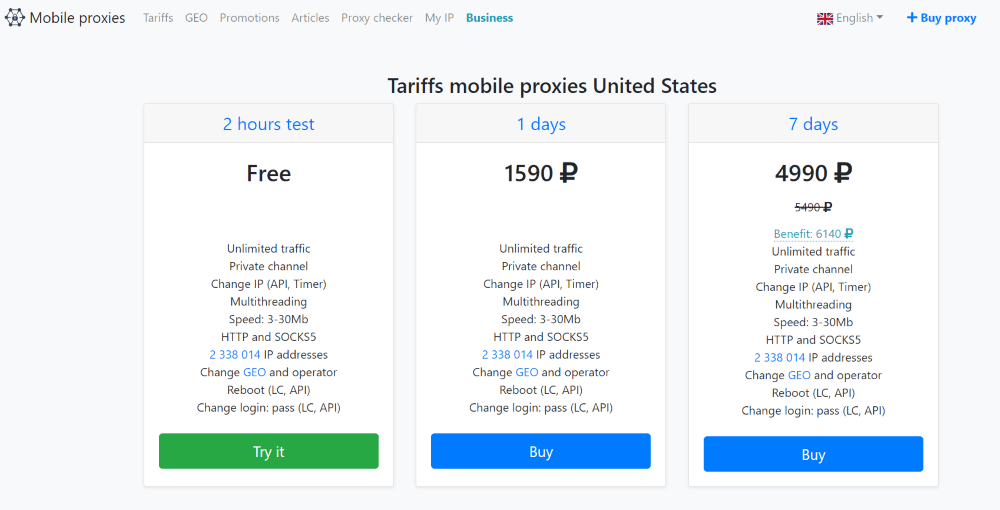Open GEO link in the Free plan

[254, 372]
